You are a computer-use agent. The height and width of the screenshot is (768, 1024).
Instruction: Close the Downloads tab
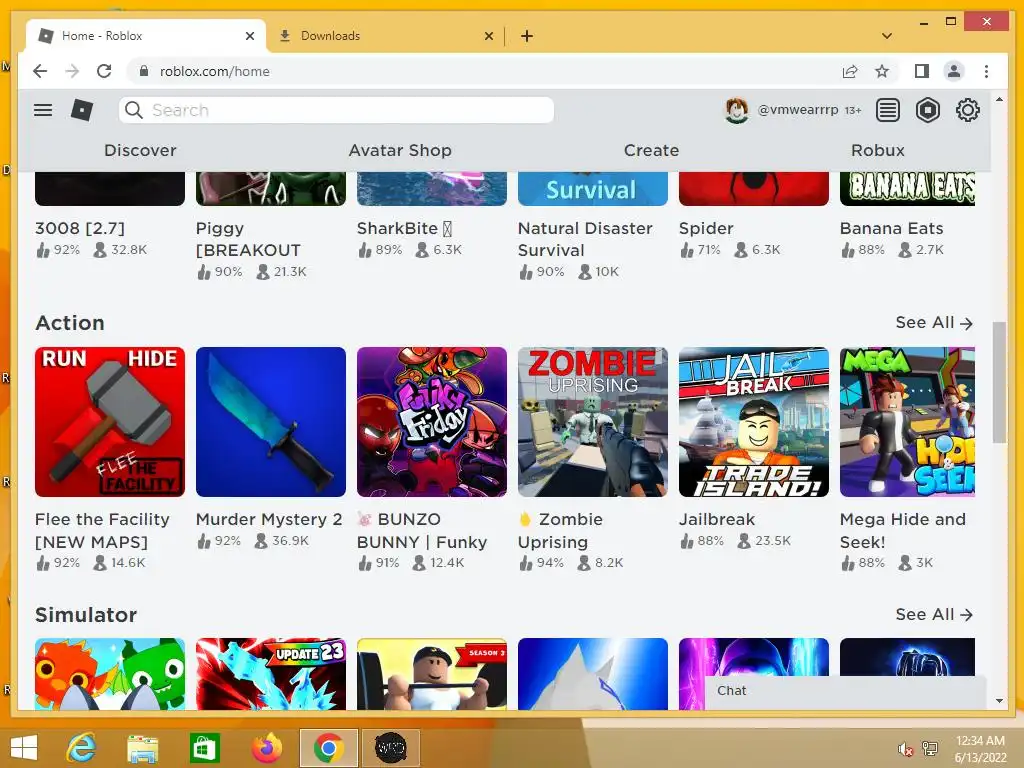coord(488,36)
